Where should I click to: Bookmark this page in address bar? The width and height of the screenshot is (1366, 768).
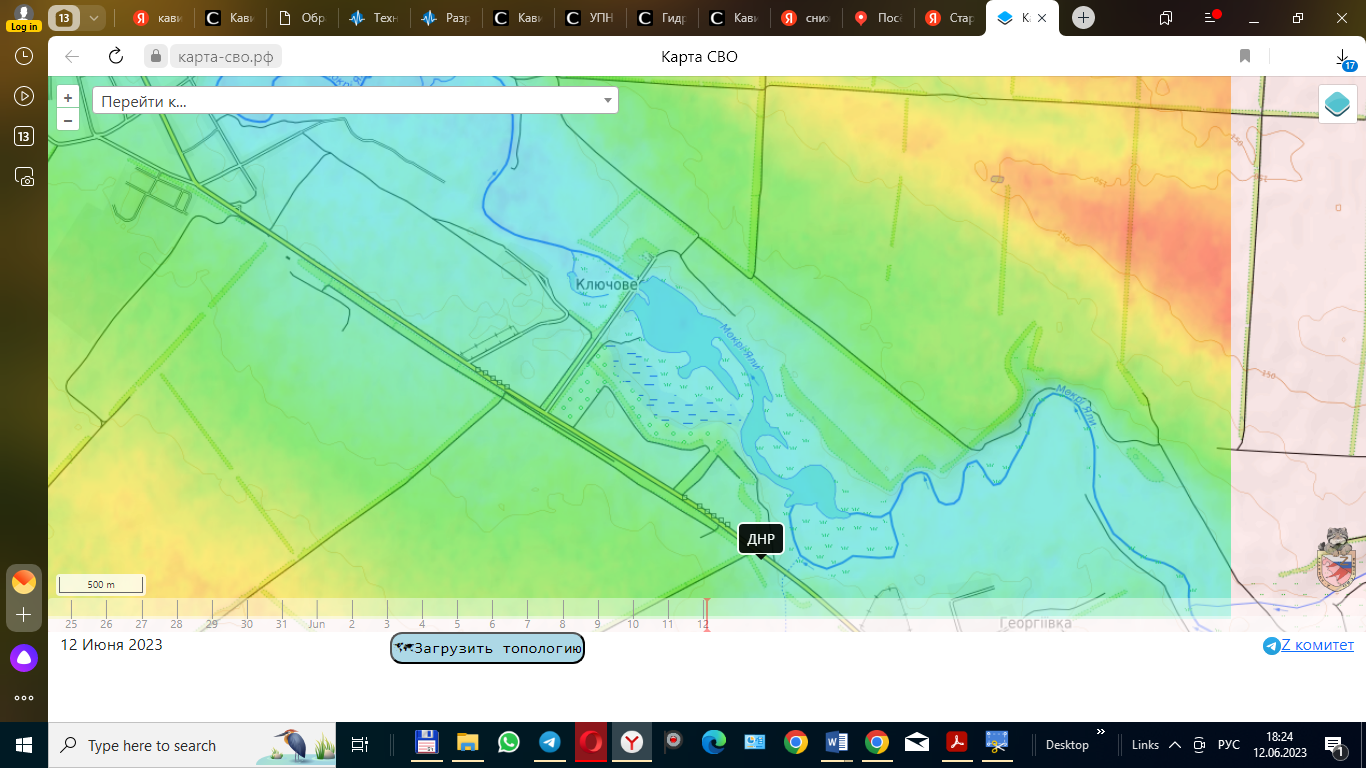(x=1245, y=56)
